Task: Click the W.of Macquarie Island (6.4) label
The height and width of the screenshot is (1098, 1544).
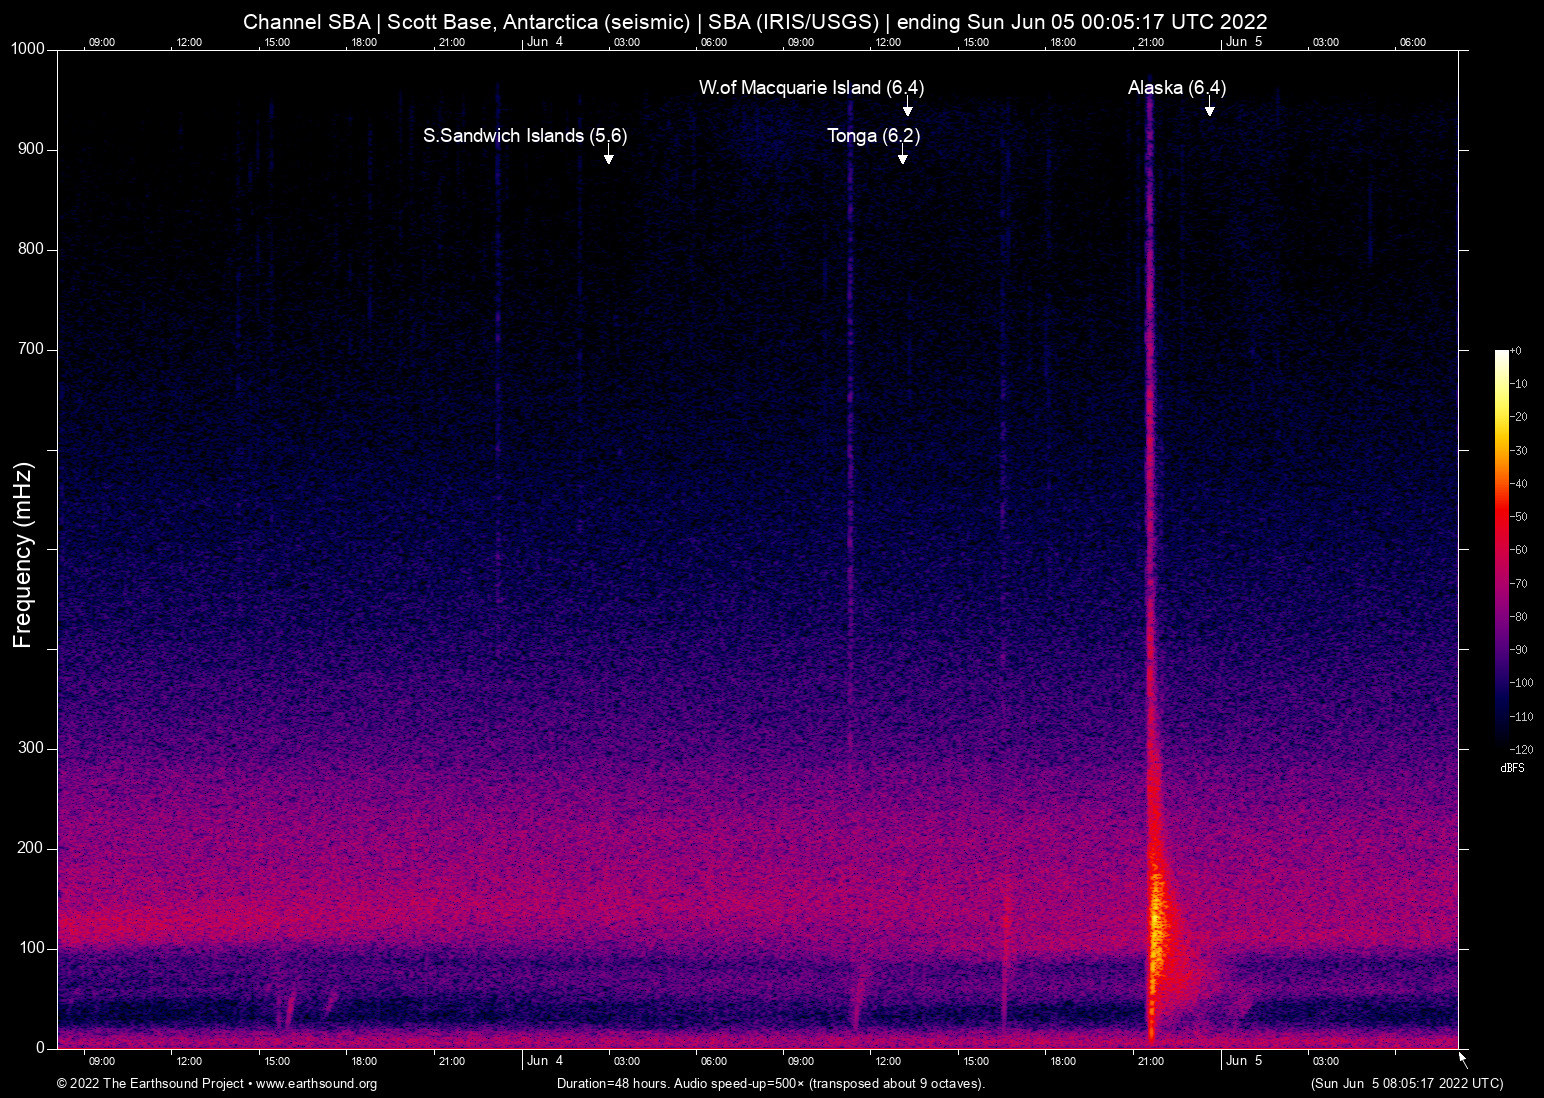Action: (x=810, y=88)
